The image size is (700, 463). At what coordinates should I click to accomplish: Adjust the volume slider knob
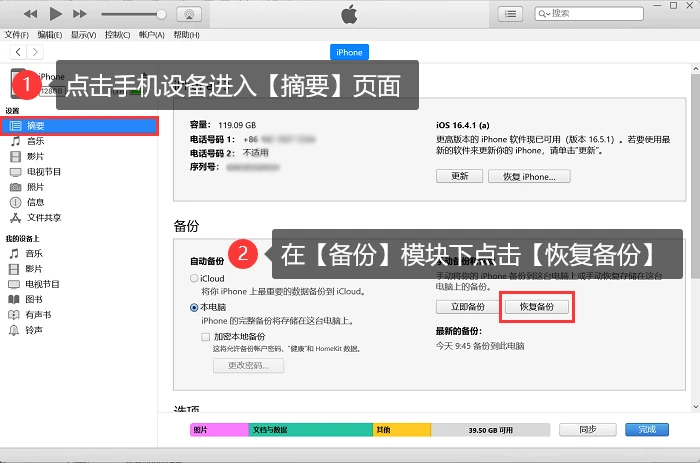161,14
